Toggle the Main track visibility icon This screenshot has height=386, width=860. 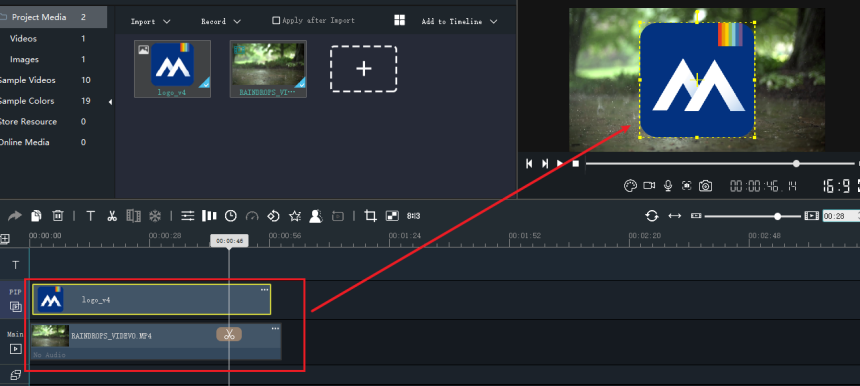pyautogui.click(x=15, y=348)
